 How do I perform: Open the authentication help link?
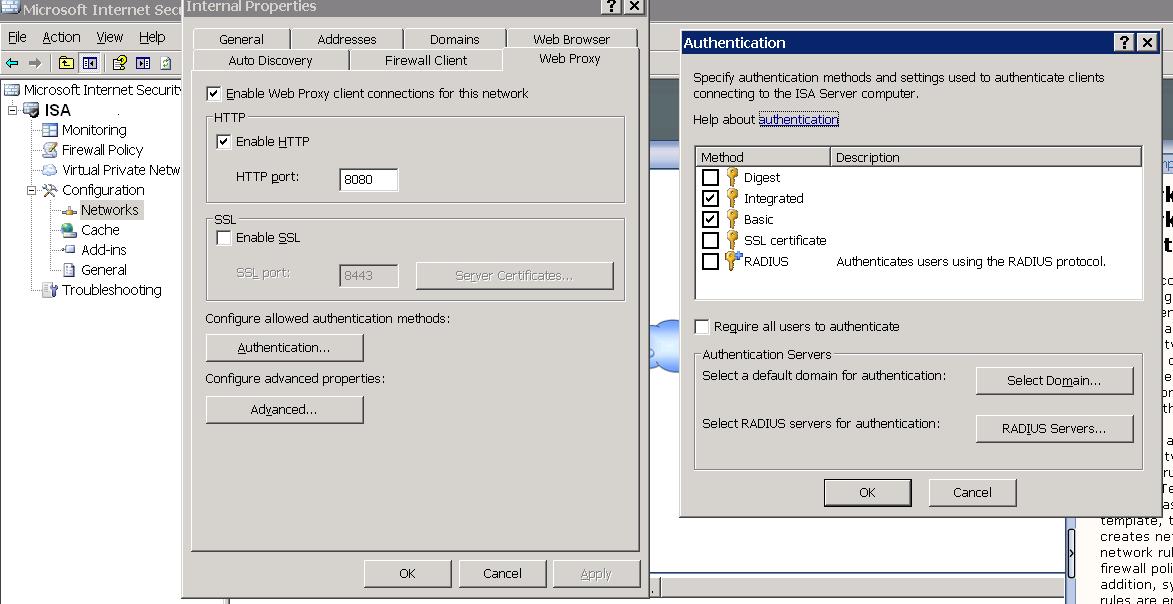[x=798, y=120]
